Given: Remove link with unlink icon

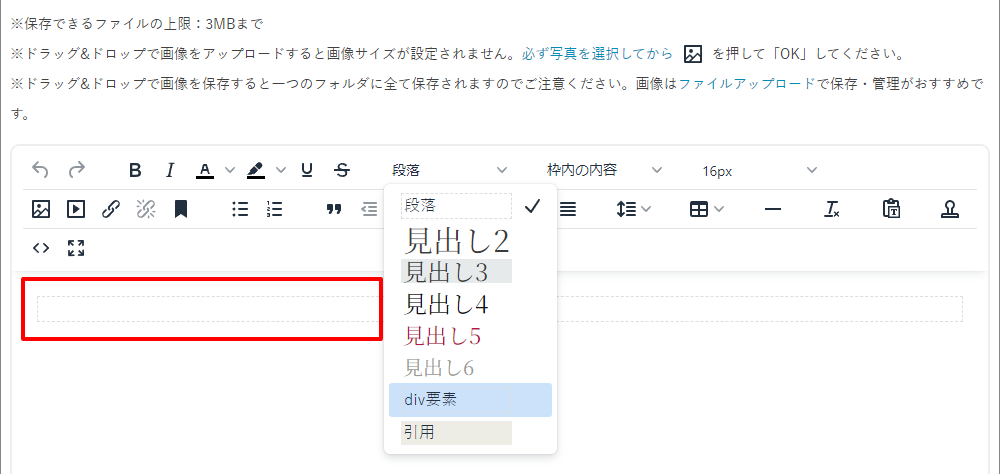Looking at the screenshot, I should (146, 209).
